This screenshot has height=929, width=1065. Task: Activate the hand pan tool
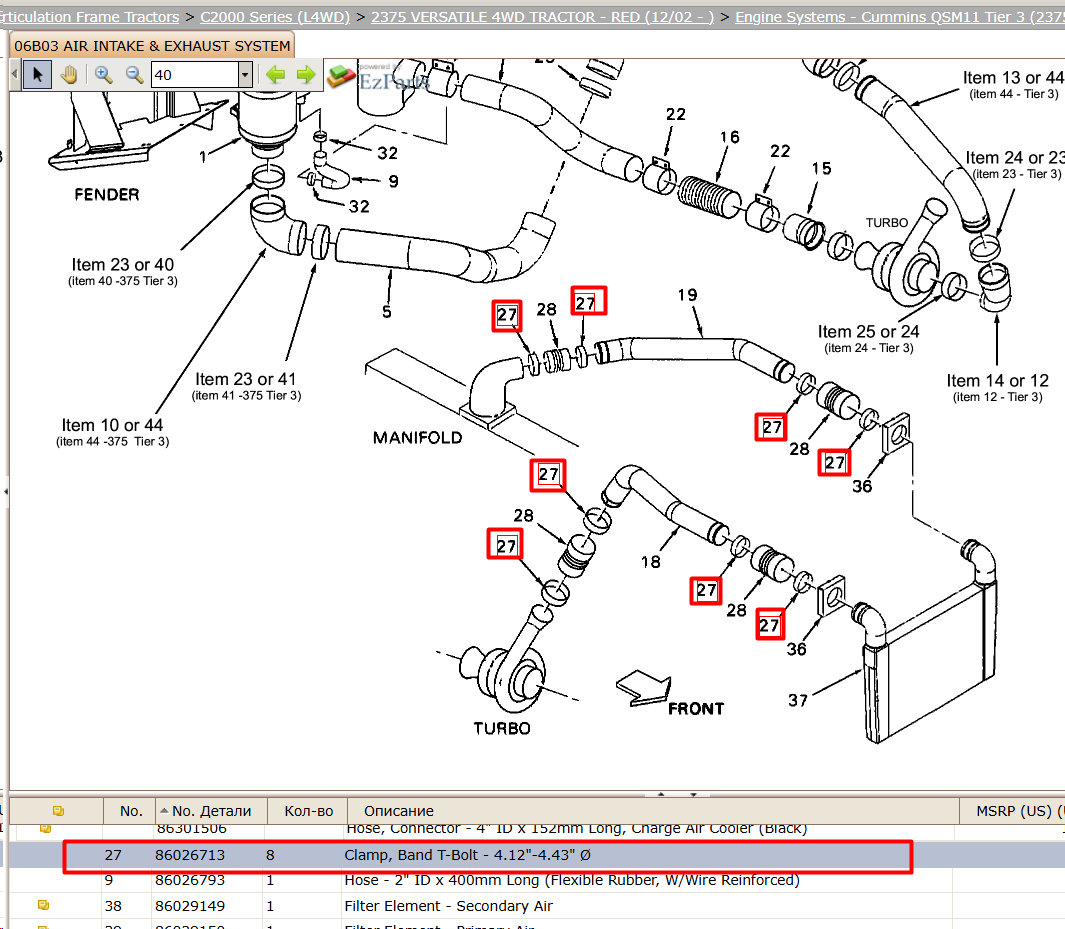[69, 75]
